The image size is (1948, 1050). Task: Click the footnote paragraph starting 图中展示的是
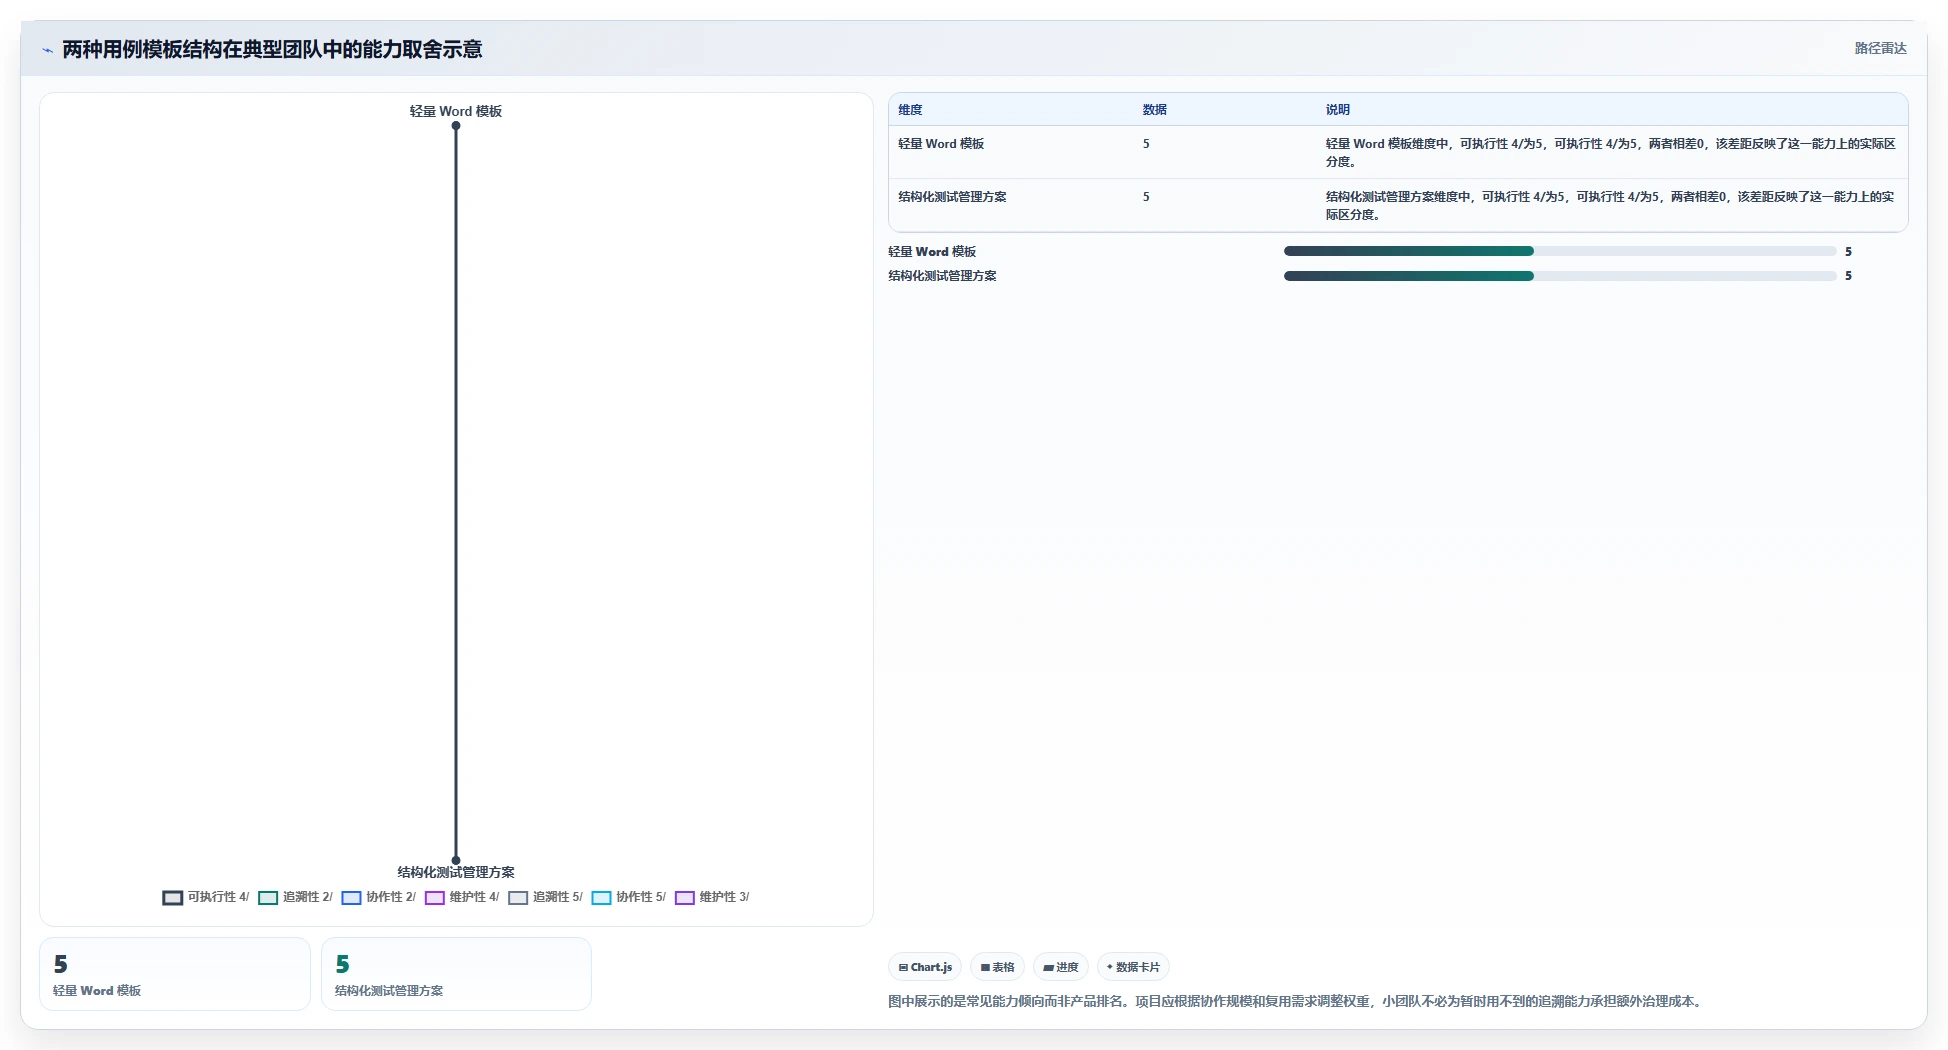pos(1297,1001)
